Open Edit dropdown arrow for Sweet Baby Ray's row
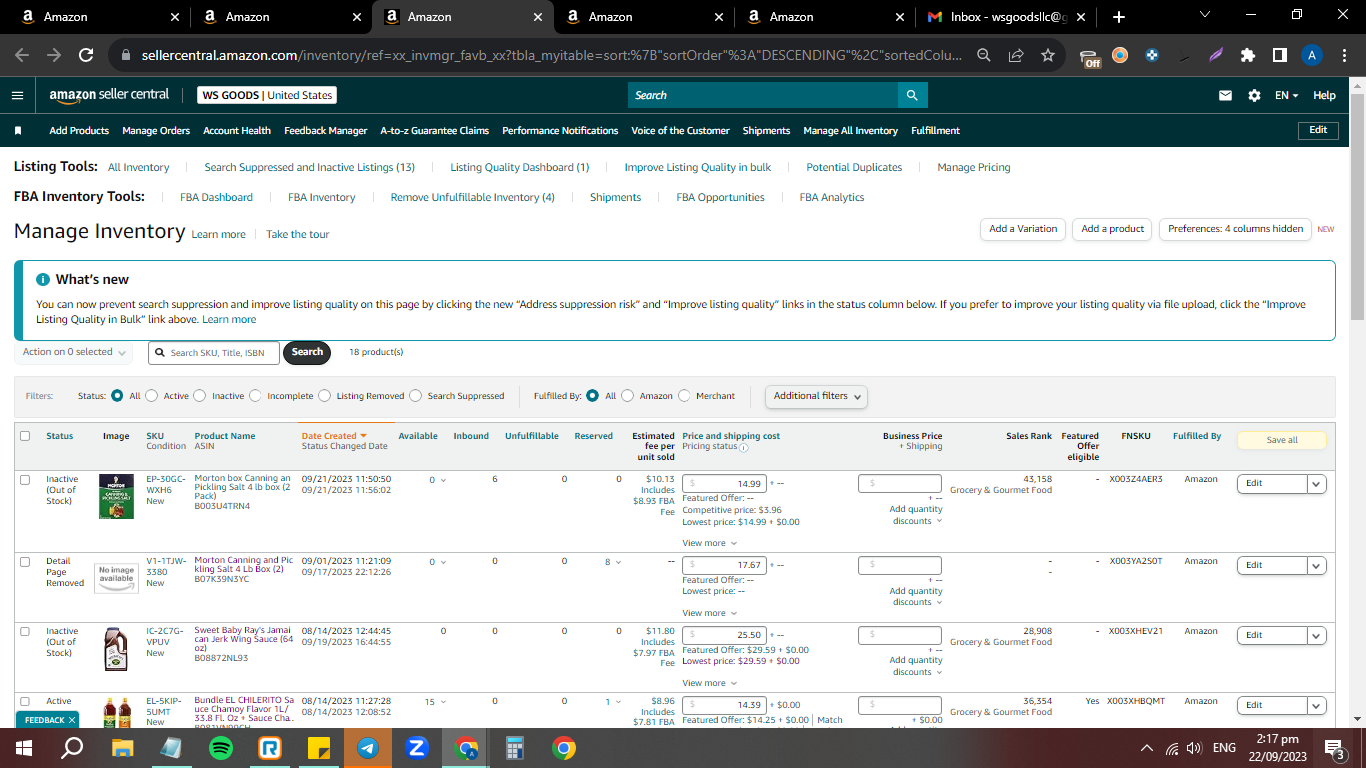 click(x=1316, y=636)
